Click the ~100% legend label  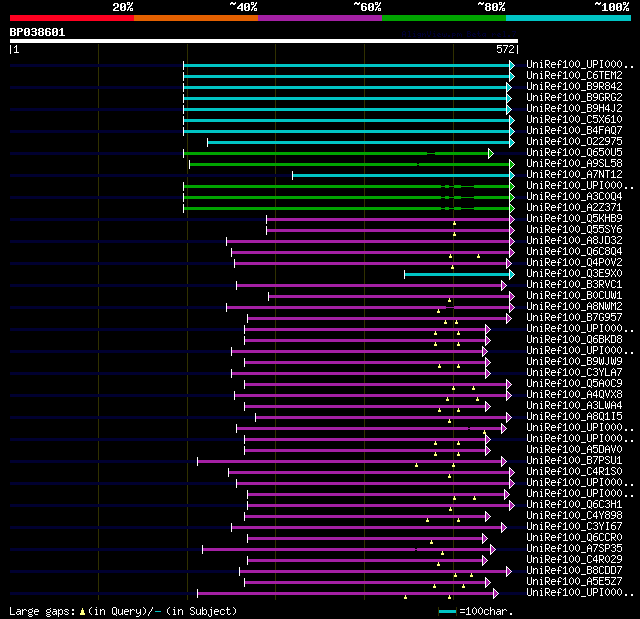611,7
